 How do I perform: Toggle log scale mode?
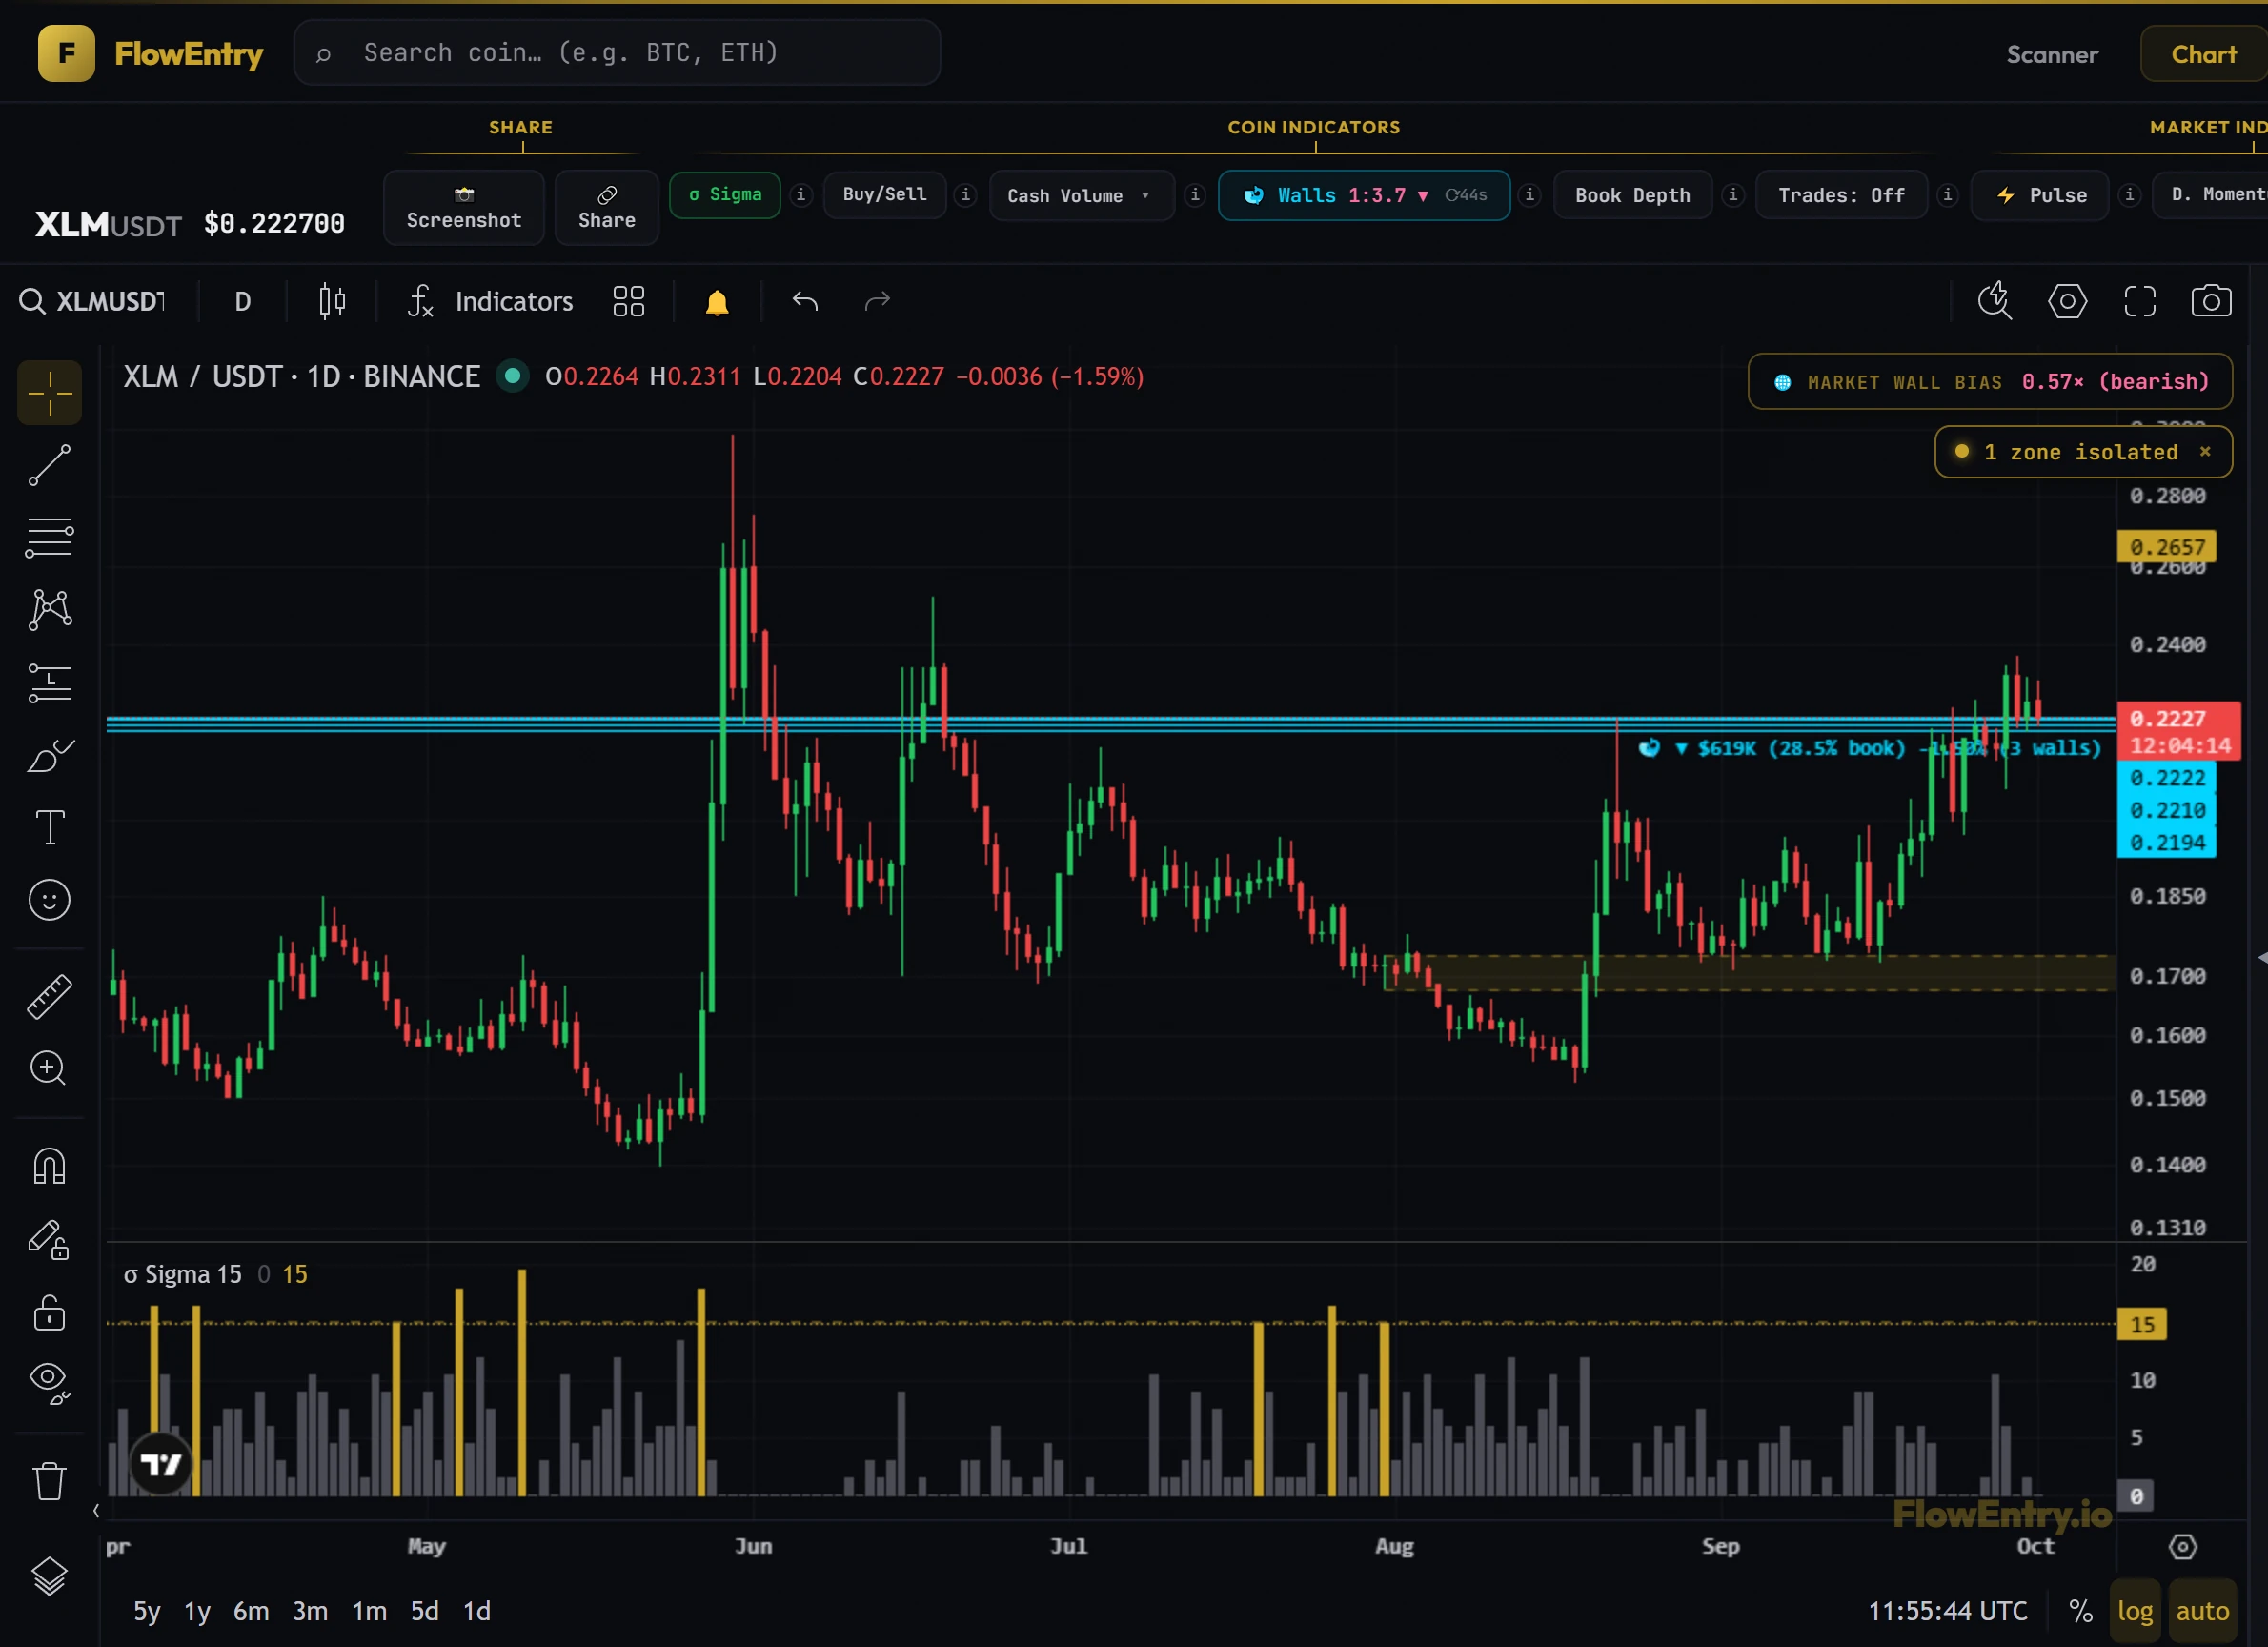pyautogui.click(x=2135, y=1611)
